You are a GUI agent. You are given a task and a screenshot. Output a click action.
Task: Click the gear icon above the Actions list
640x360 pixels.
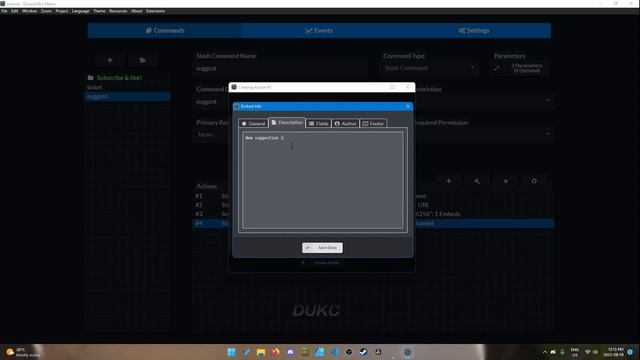(534, 181)
